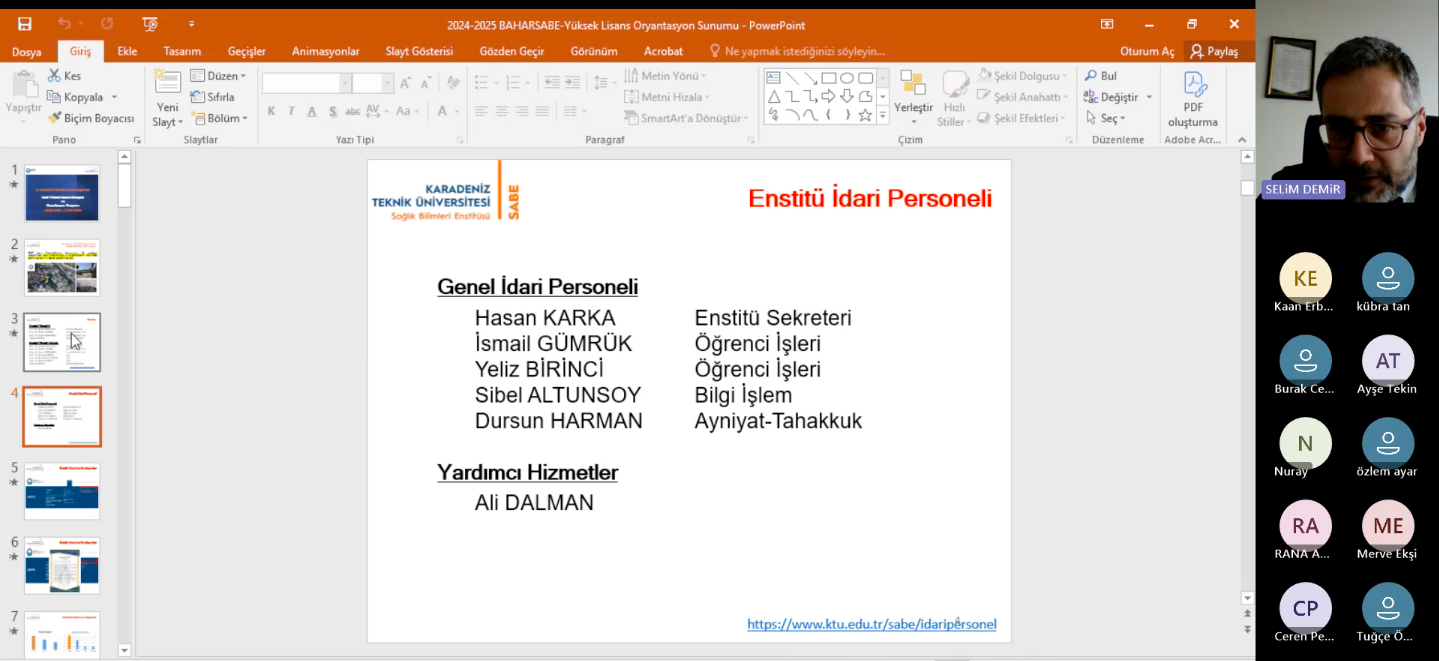Click the Paylaş share icon

click(x=1196, y=51)
